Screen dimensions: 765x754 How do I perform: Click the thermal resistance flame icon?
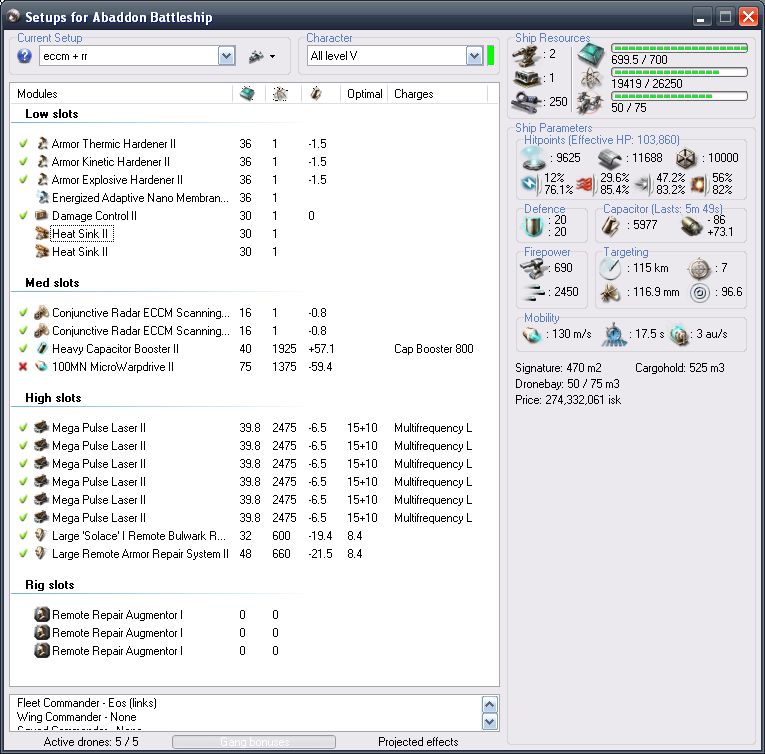[x=585, y=184]
